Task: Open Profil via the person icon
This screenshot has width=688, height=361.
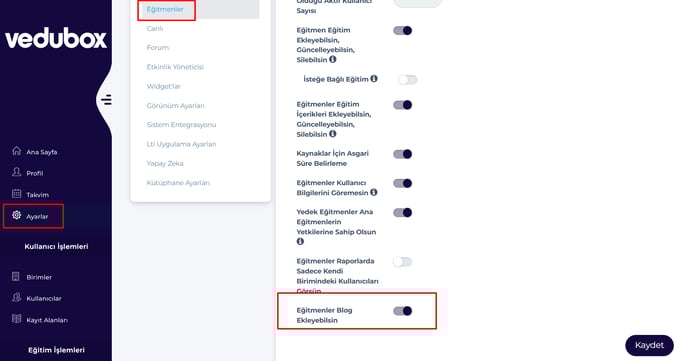Action: click(17, 172)
